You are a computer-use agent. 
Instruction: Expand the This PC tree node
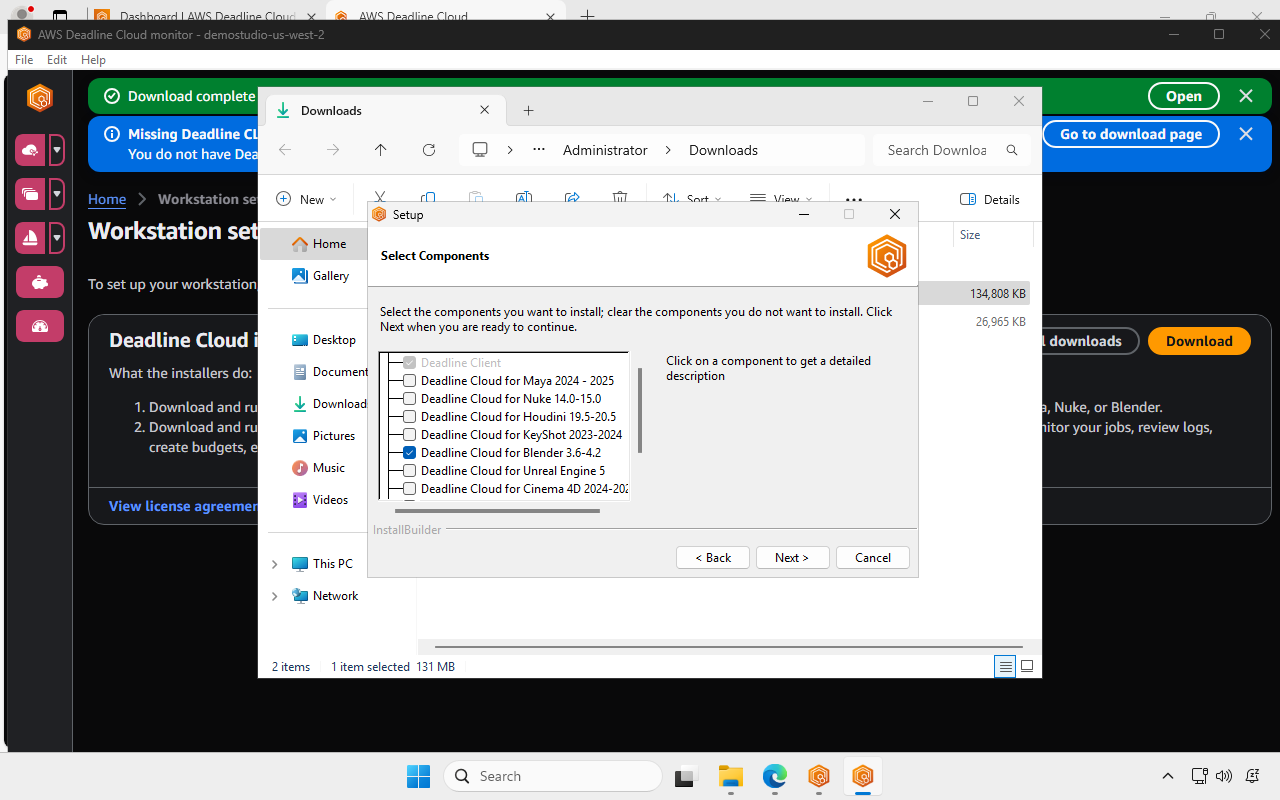tap(274, 563)
